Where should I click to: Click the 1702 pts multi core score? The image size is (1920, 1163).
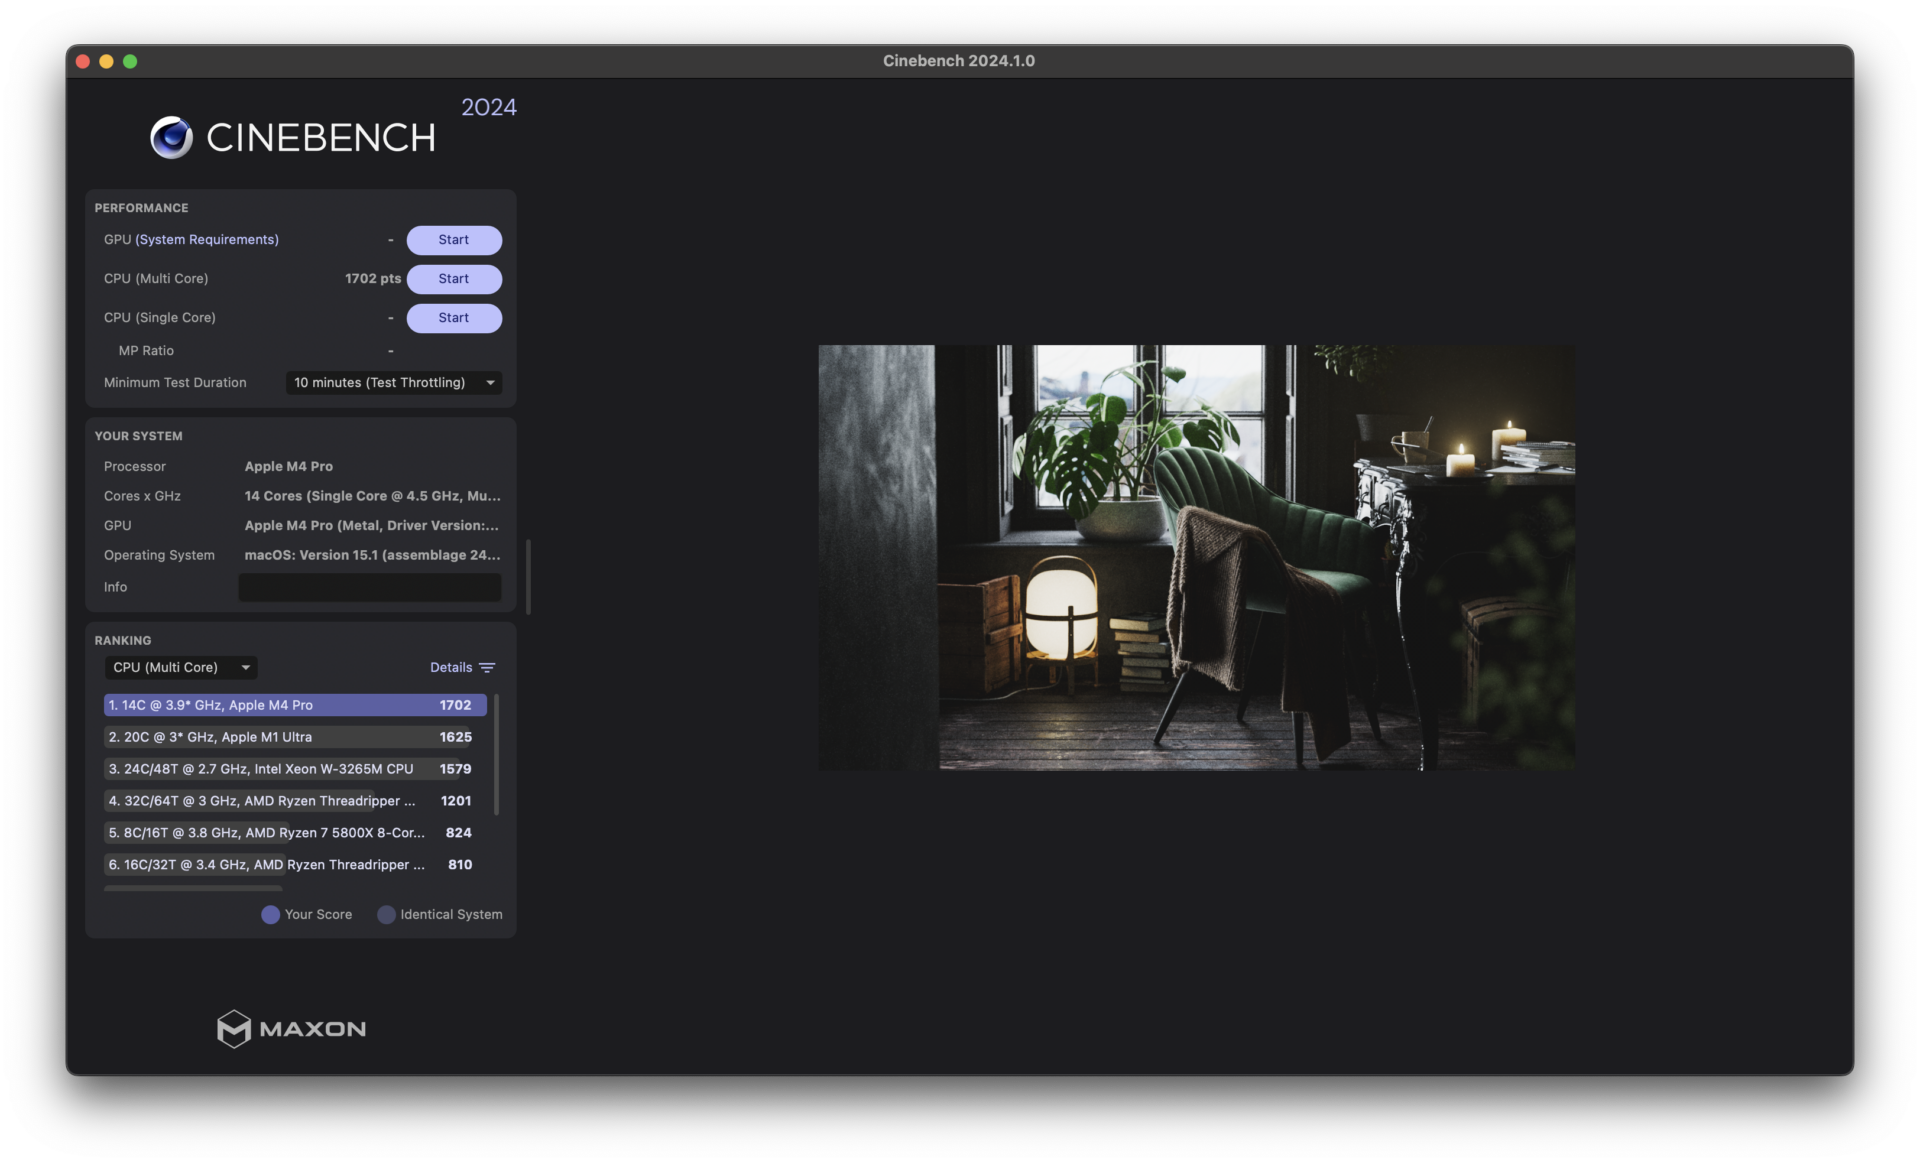[x=373, y=279]
